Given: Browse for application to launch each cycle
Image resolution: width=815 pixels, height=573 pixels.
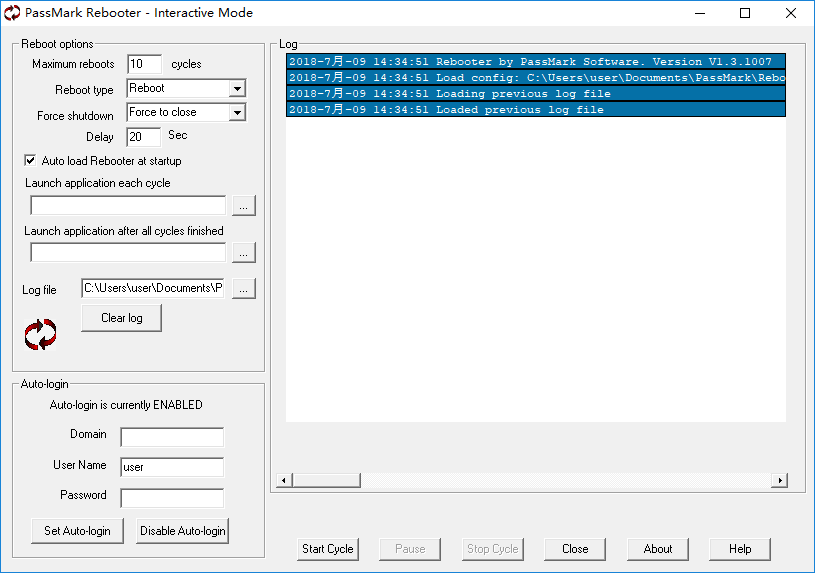Looking at the screenshot, I should point(244,205).
